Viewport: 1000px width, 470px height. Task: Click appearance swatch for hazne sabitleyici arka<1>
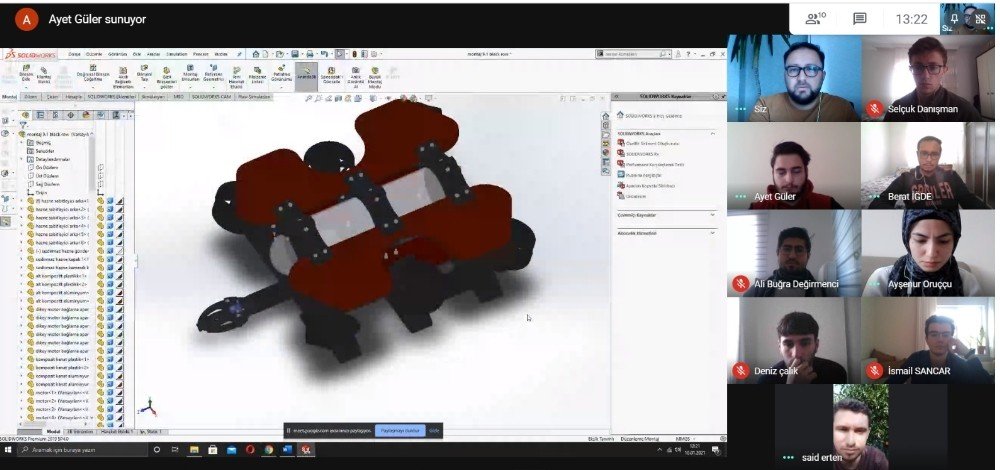pyautogui.click(x=120, y=201)
